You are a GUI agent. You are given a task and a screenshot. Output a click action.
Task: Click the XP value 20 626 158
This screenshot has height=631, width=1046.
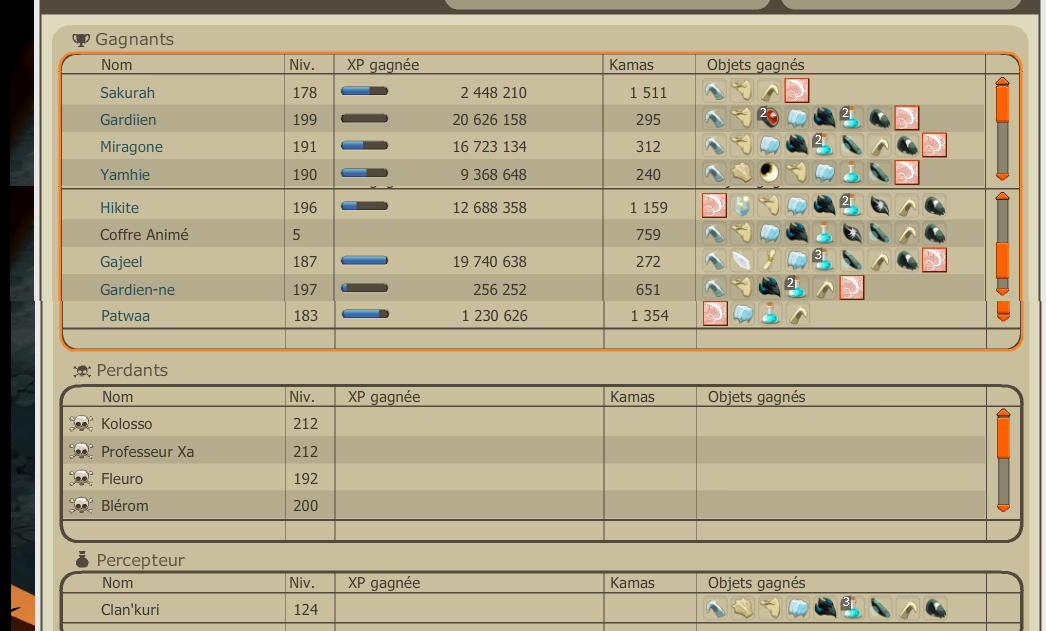coord(490,120)
